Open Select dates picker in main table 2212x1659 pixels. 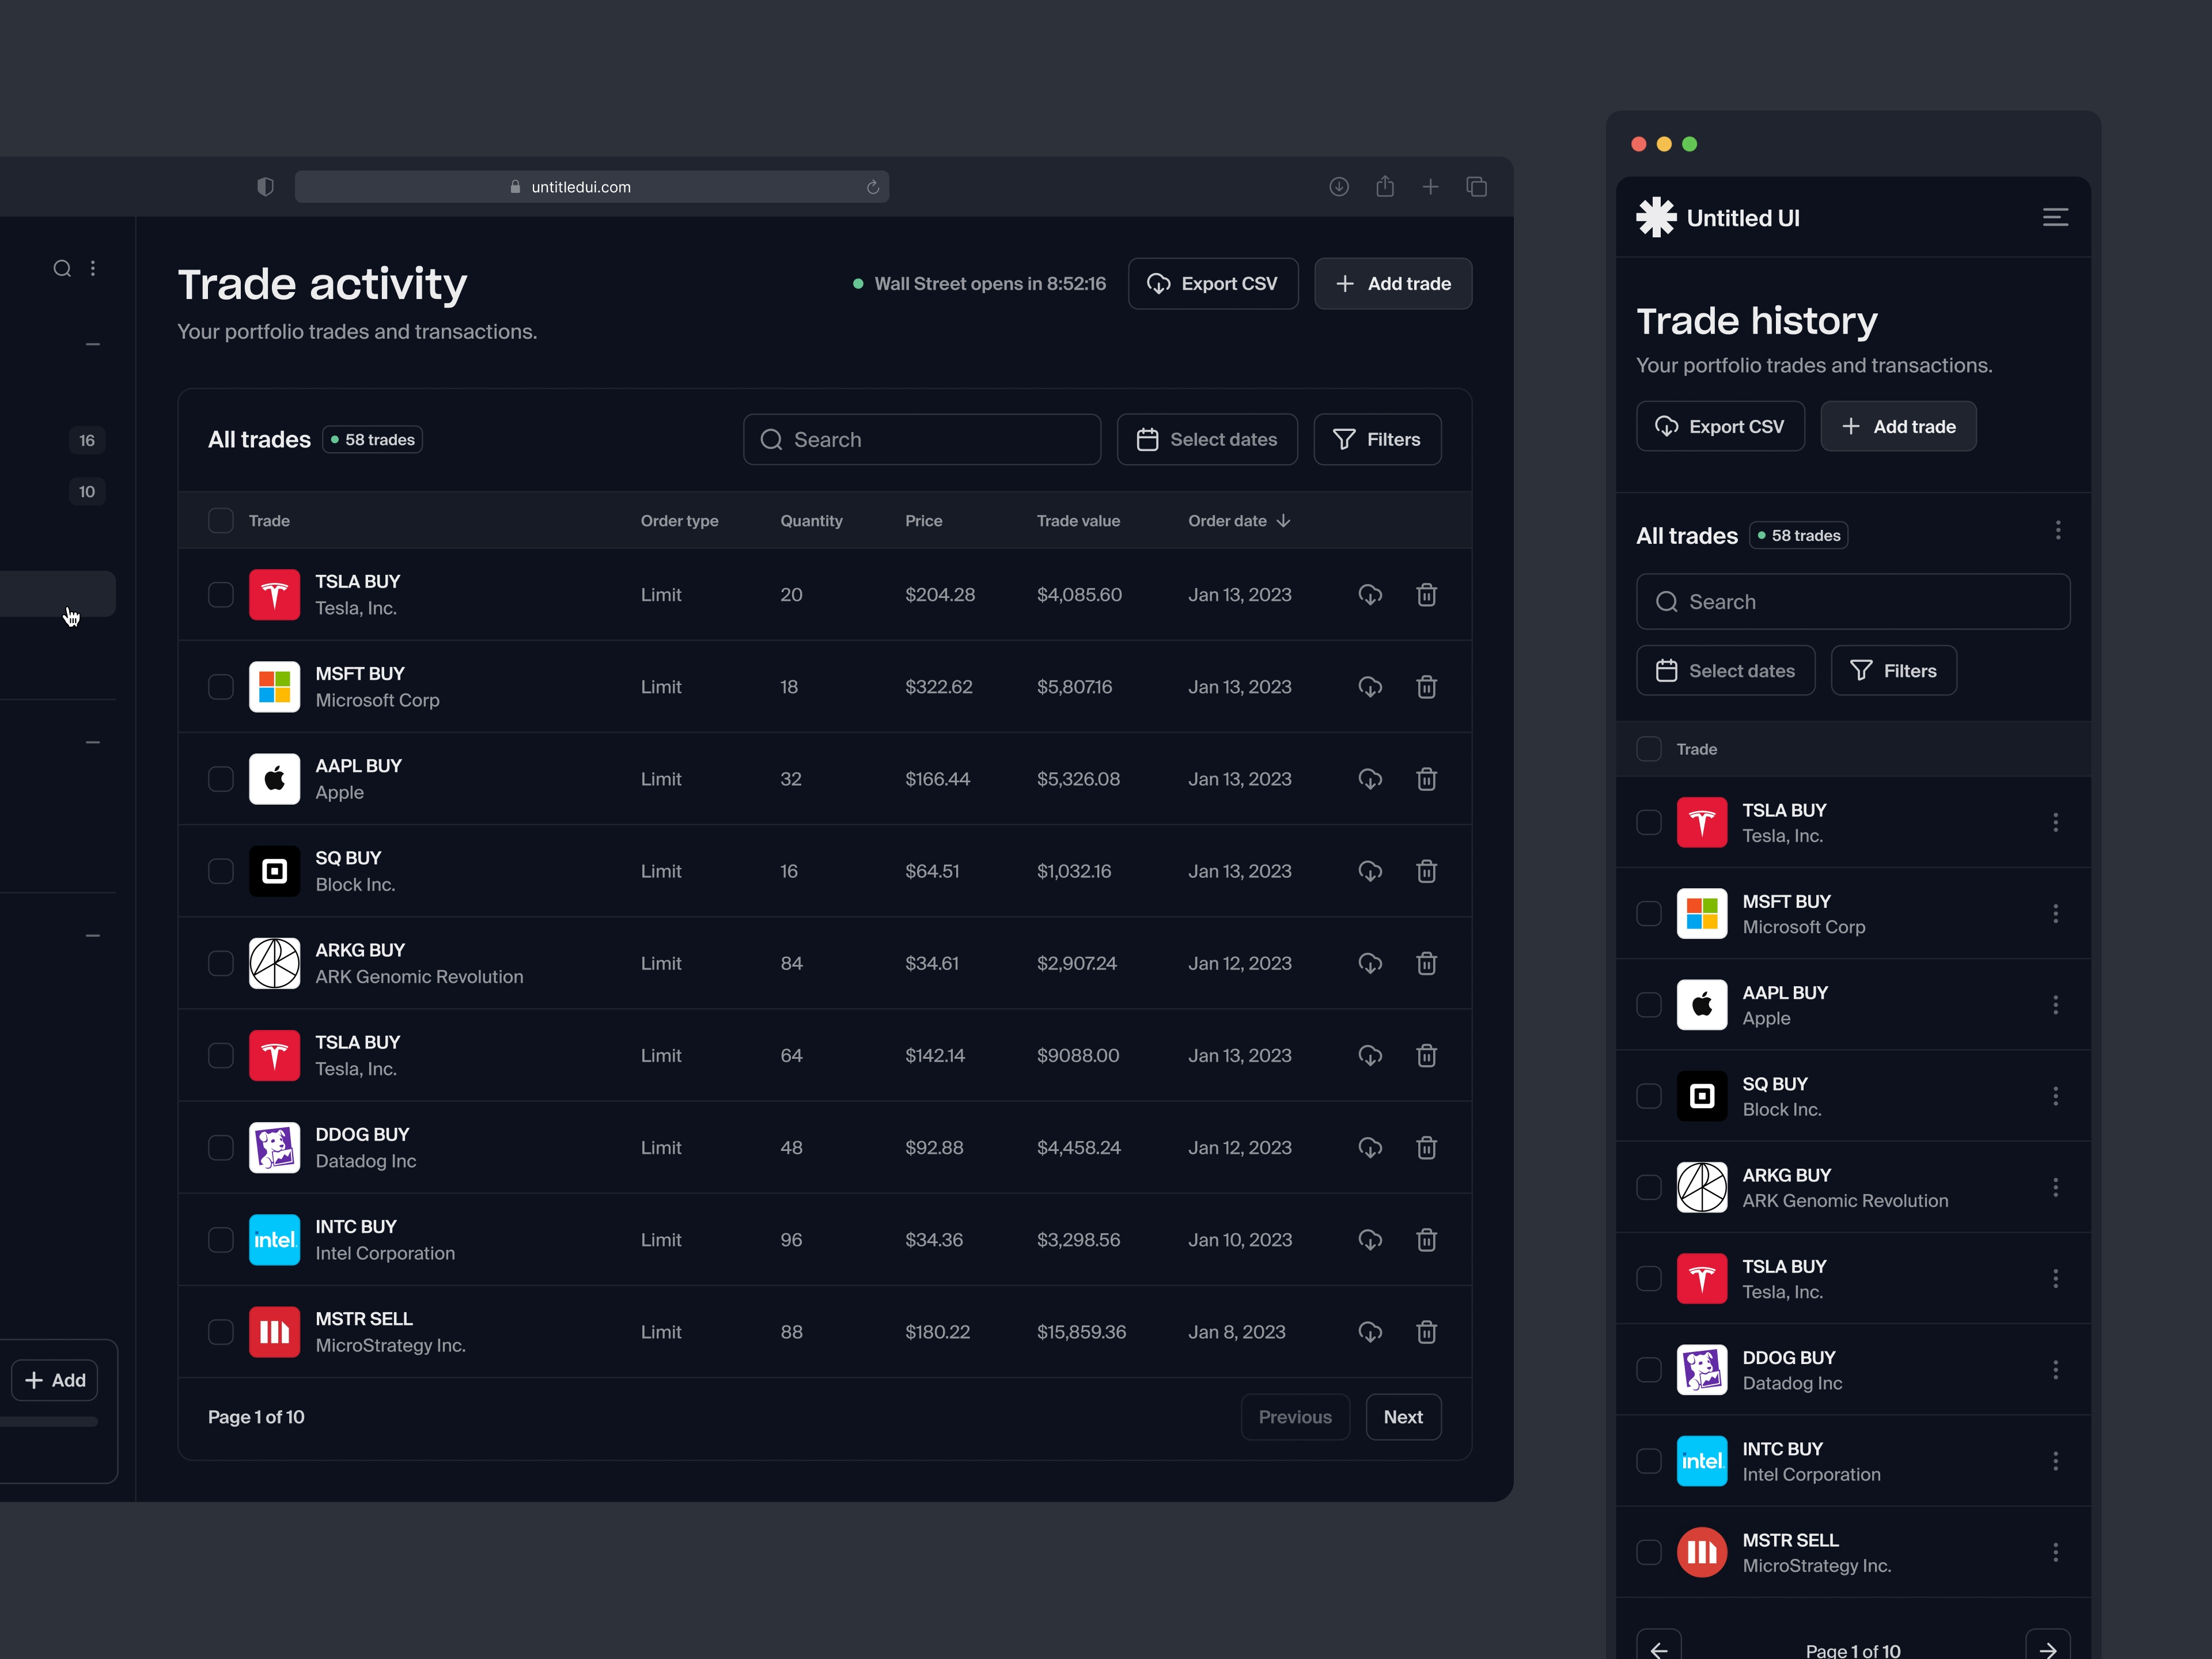(x=1207, y=439)
